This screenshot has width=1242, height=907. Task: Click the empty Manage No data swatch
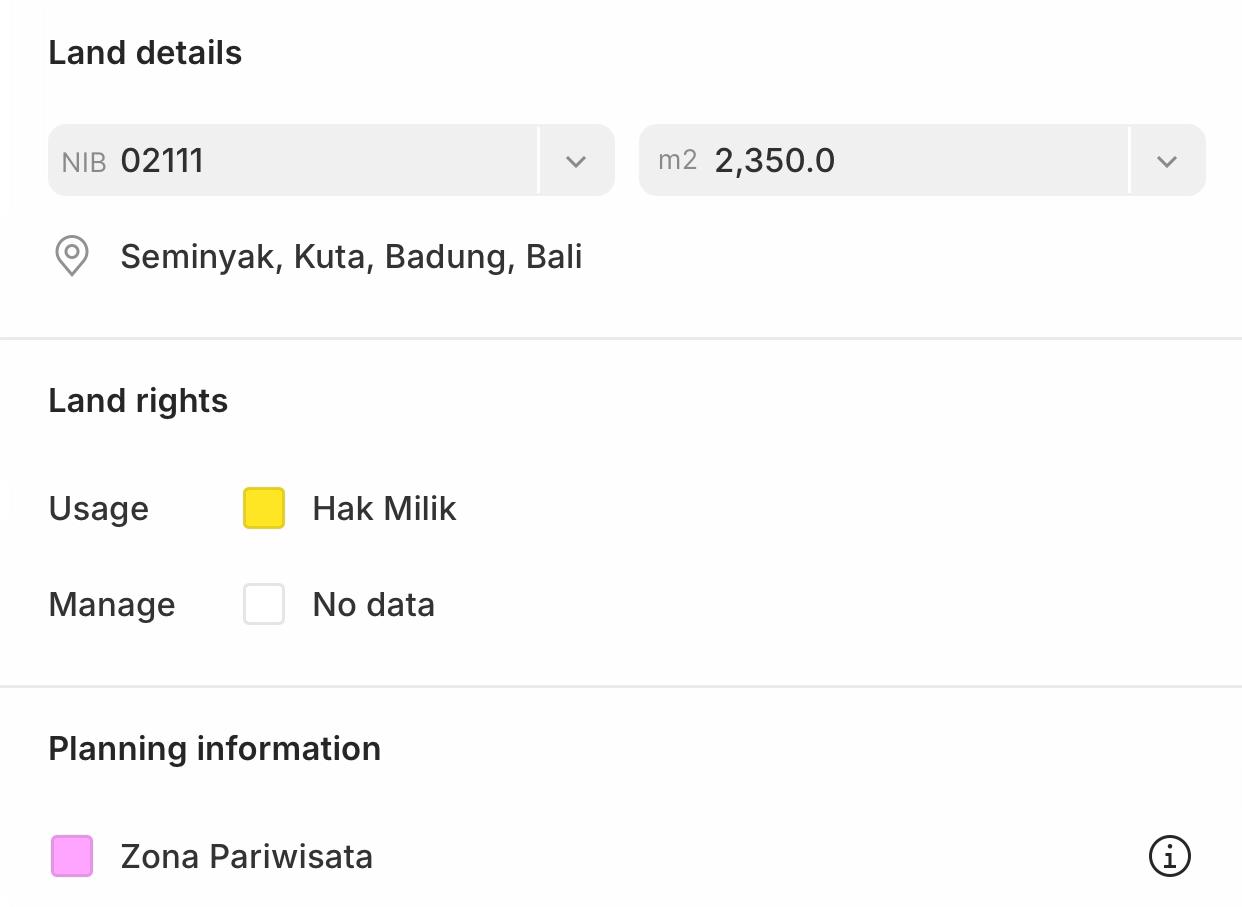tap(264, 604)
